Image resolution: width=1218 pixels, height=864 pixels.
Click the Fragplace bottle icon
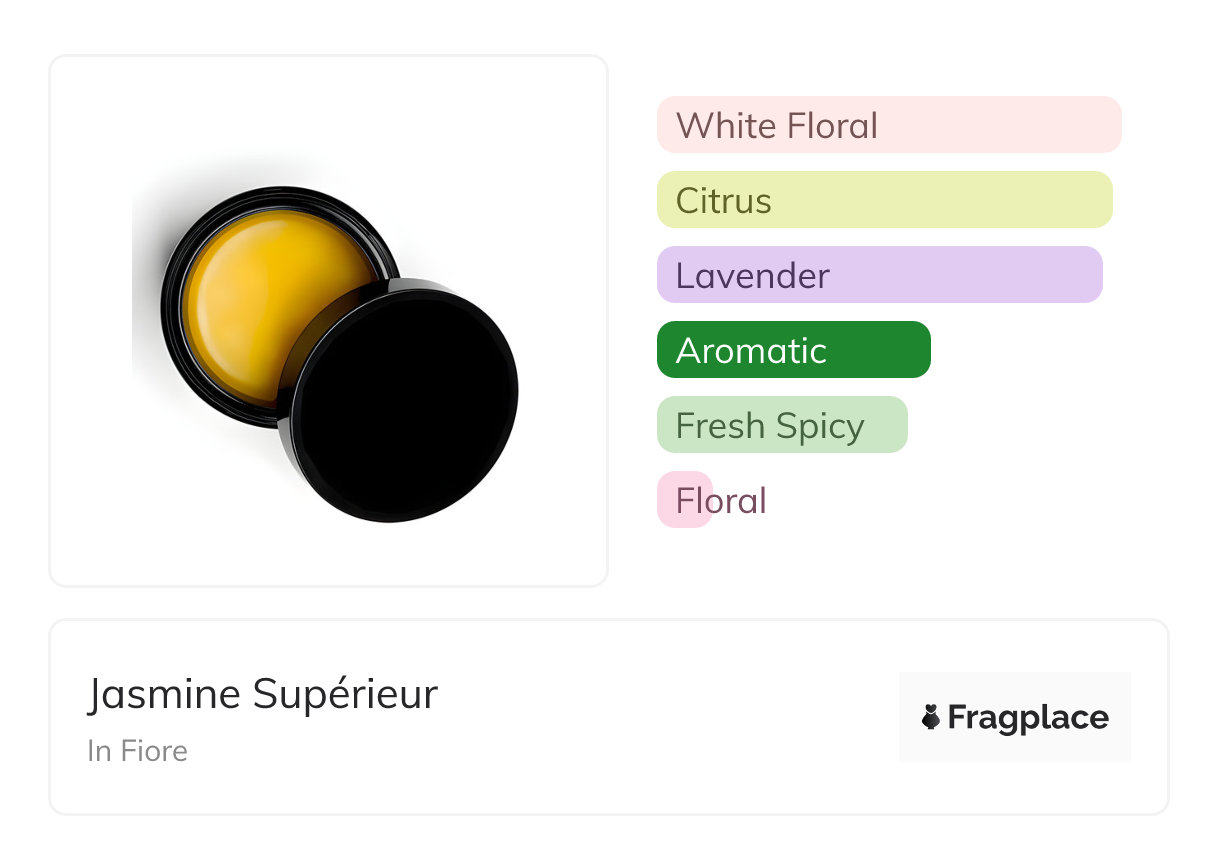point(931,717)
